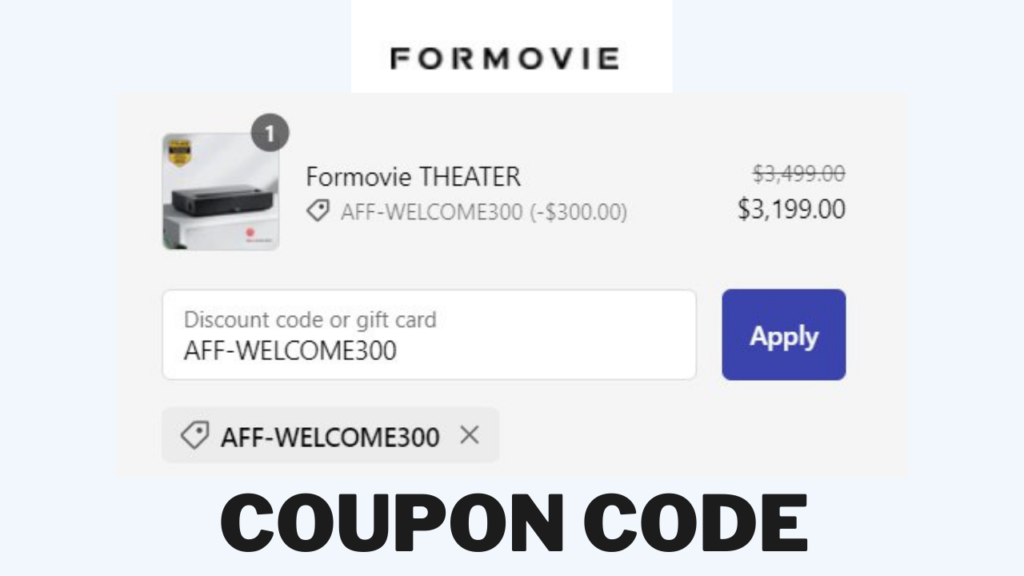Click the award badge on the projector thumbnail

click(180, 150)
